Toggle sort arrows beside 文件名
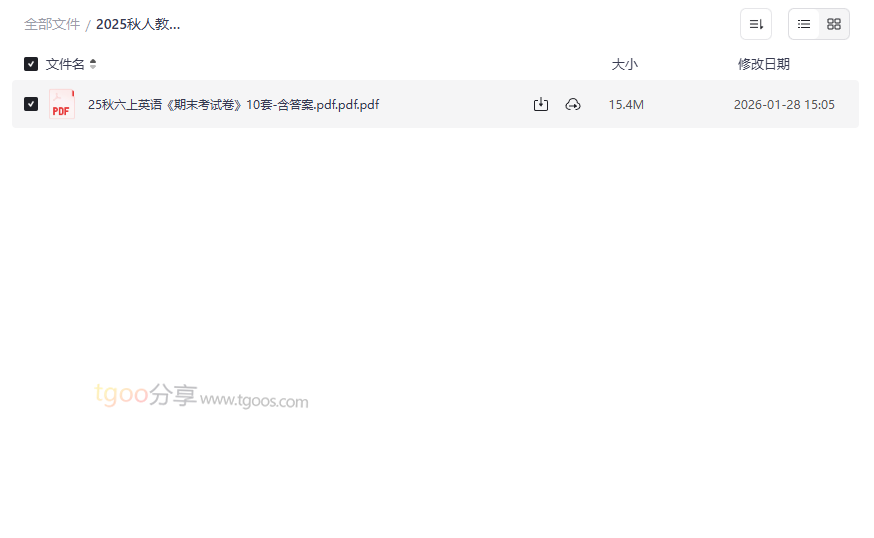874x538 pixels. point(93,64)
